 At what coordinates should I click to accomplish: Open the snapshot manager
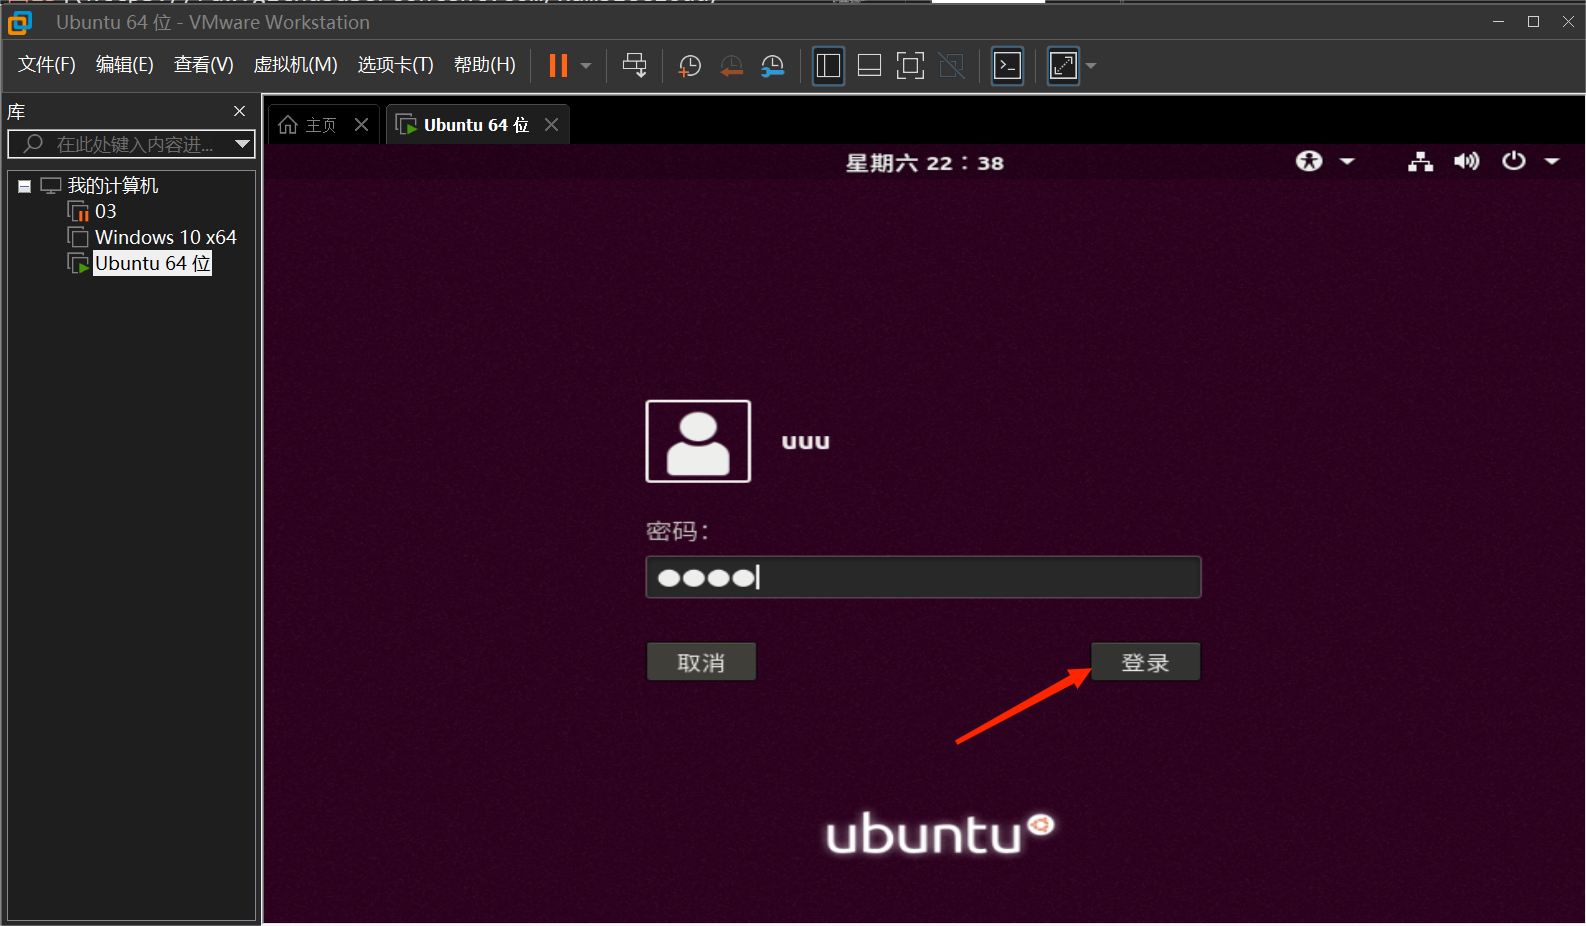772,66
